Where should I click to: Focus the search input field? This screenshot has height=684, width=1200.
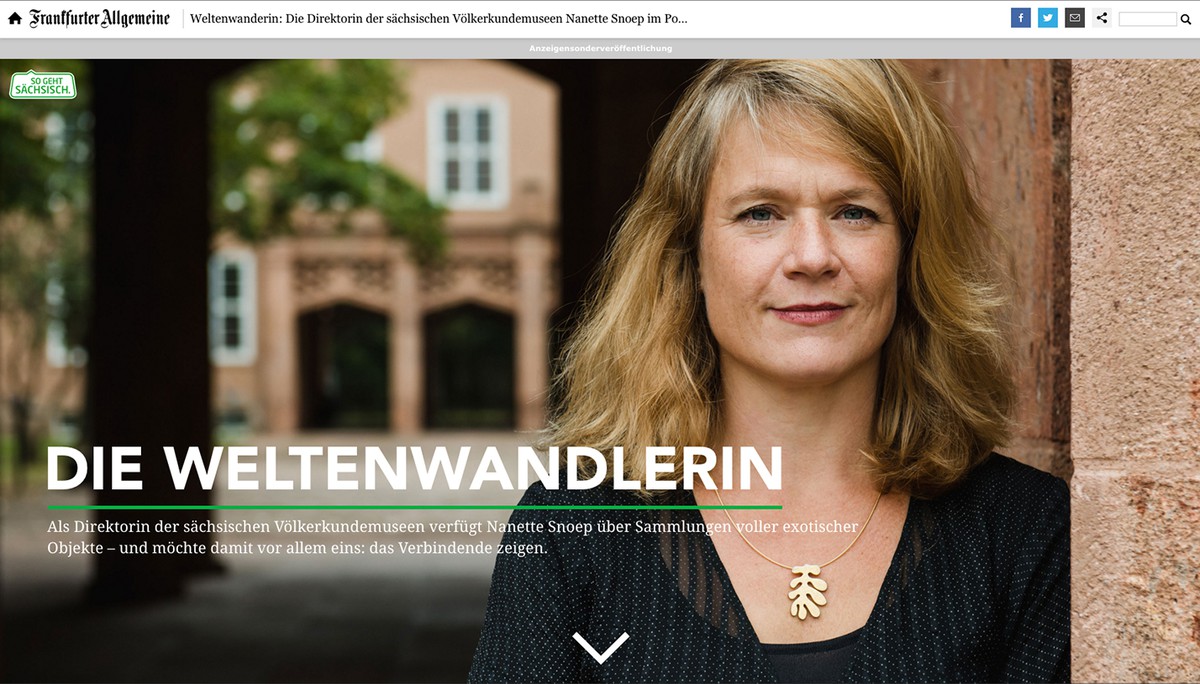1148,19
